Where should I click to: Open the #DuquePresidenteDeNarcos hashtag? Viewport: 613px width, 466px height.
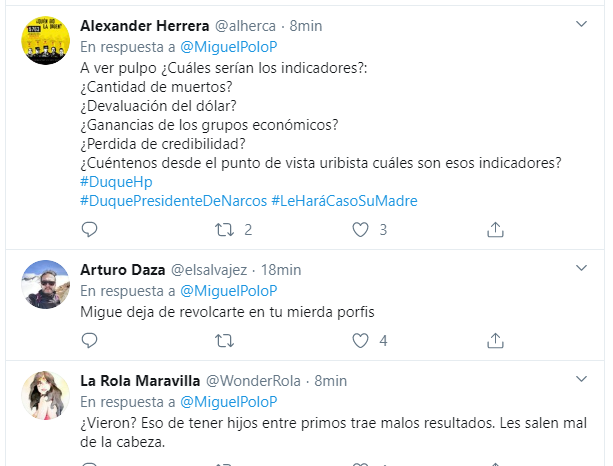point(172,201)
